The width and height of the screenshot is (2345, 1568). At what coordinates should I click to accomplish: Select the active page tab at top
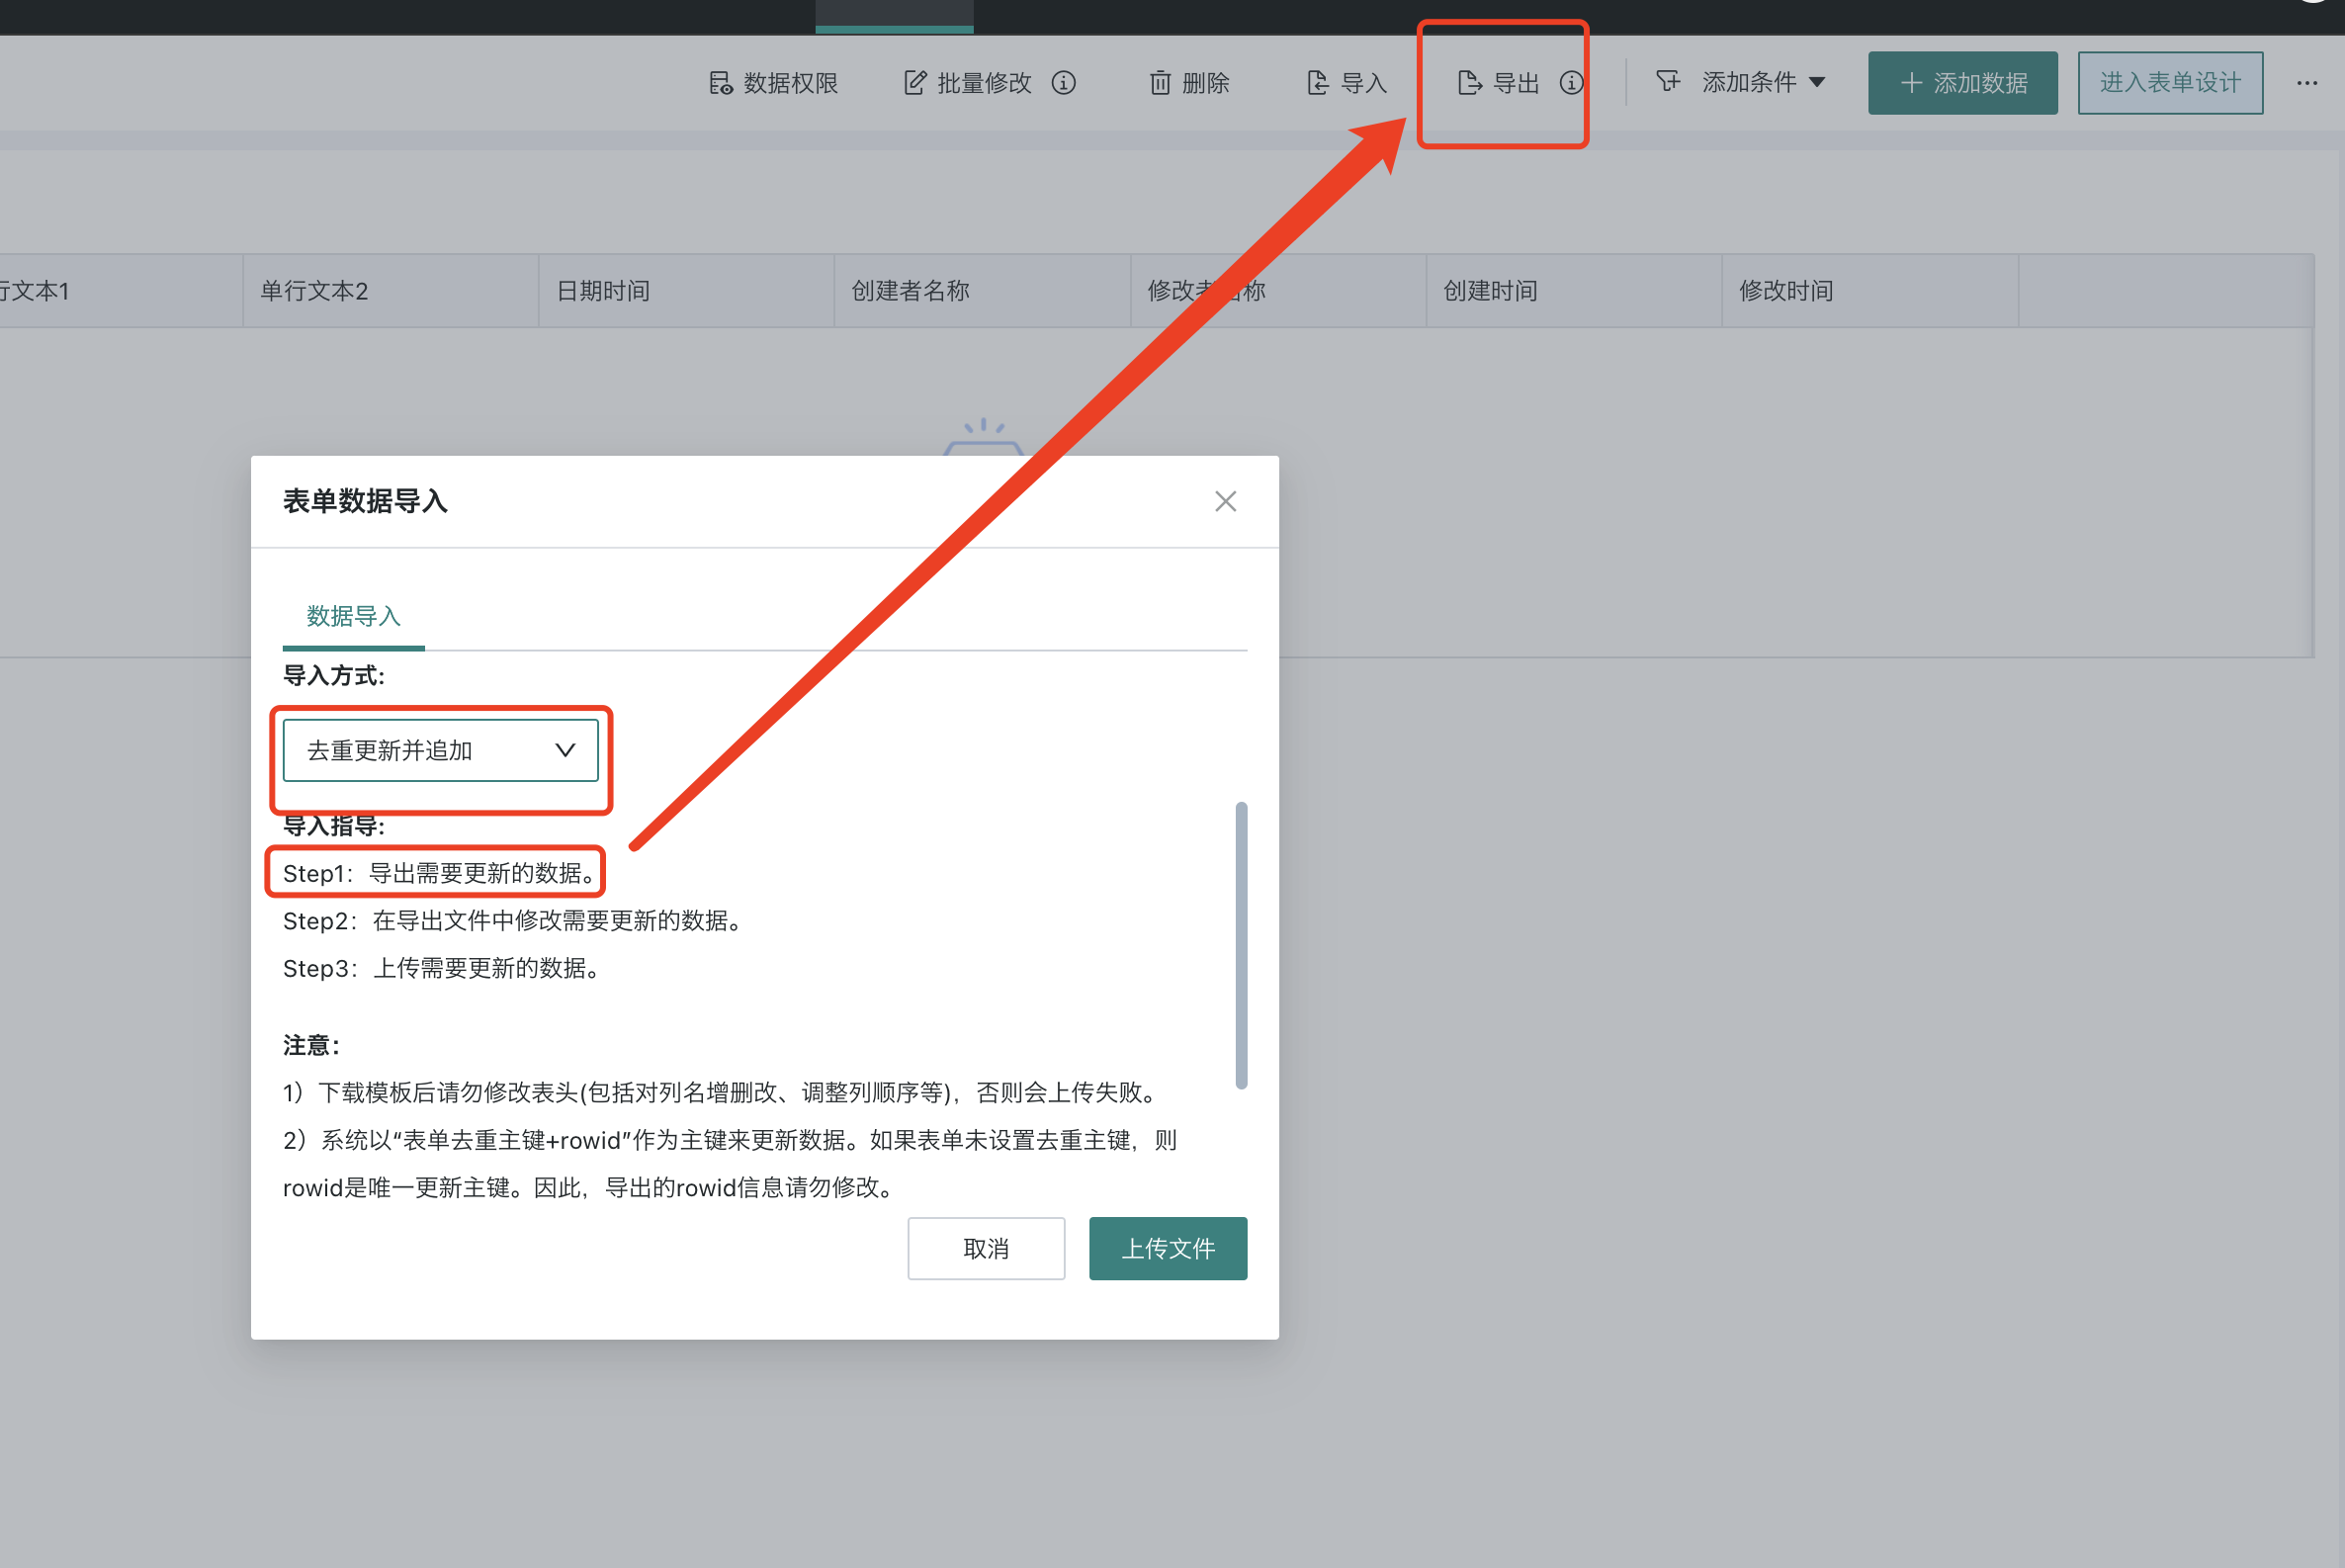click(893, 15)
